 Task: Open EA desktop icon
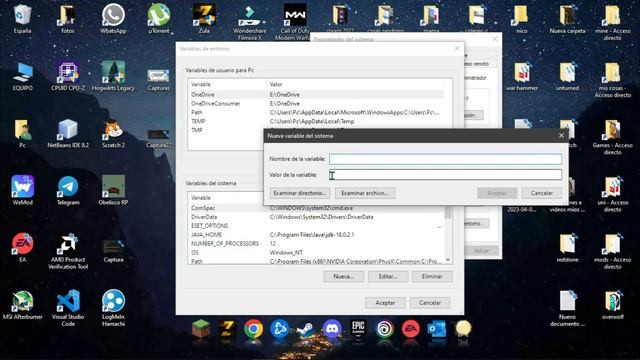coord(22,247)
